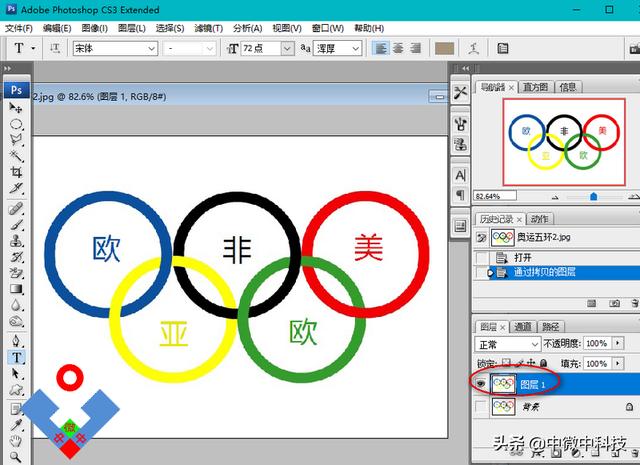
Task: Toggle lock transparent pixels in Layers panel
Action: [506, 363]
